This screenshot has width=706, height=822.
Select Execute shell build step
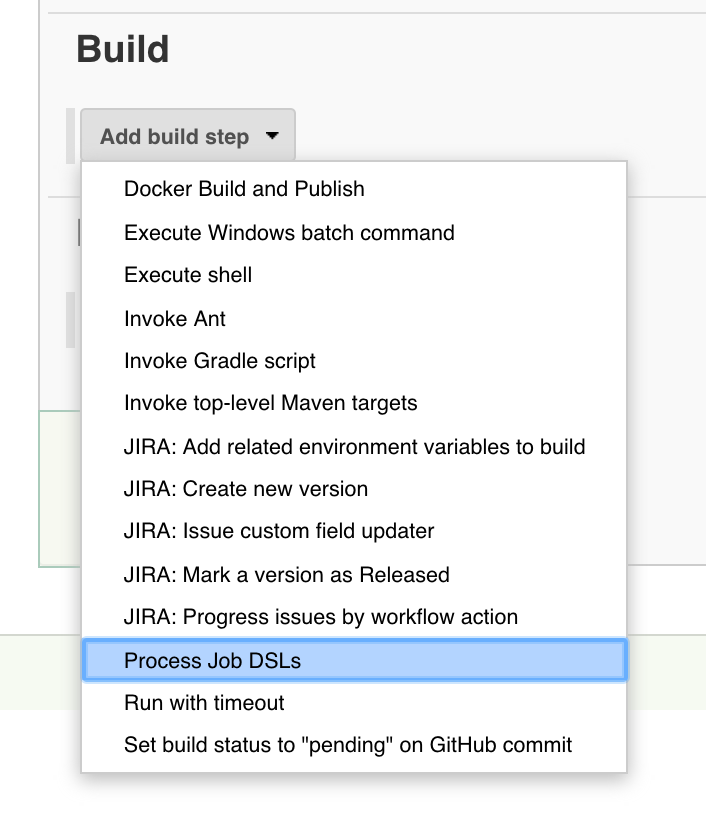(x=187, y=275)
